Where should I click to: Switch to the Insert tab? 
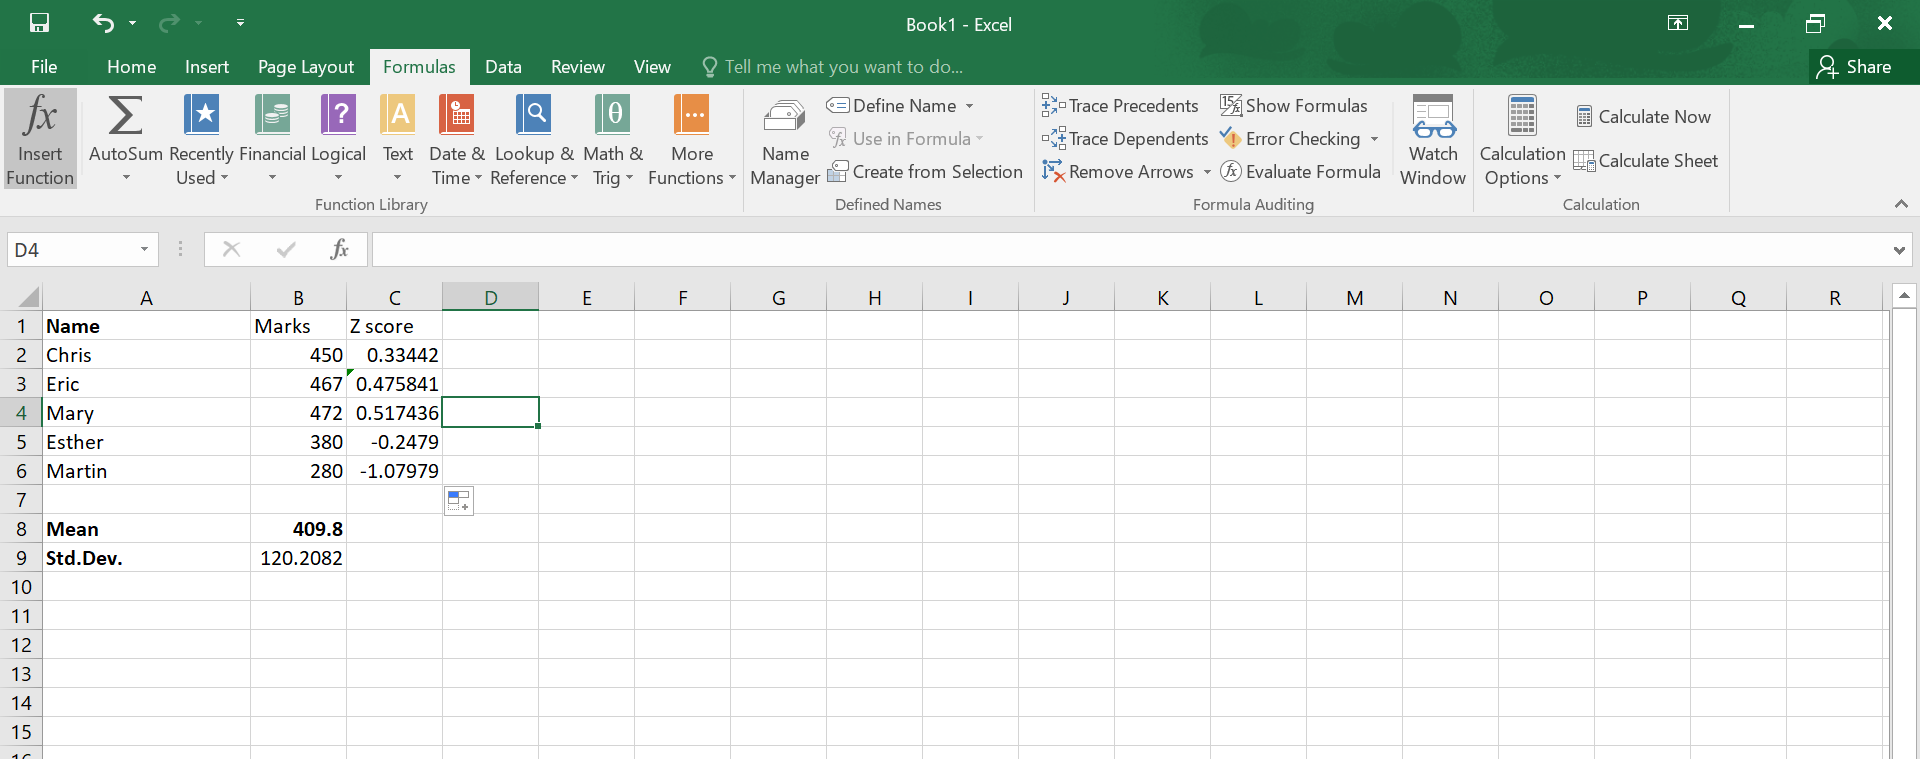pyautogui.click(x=207, y=67)
